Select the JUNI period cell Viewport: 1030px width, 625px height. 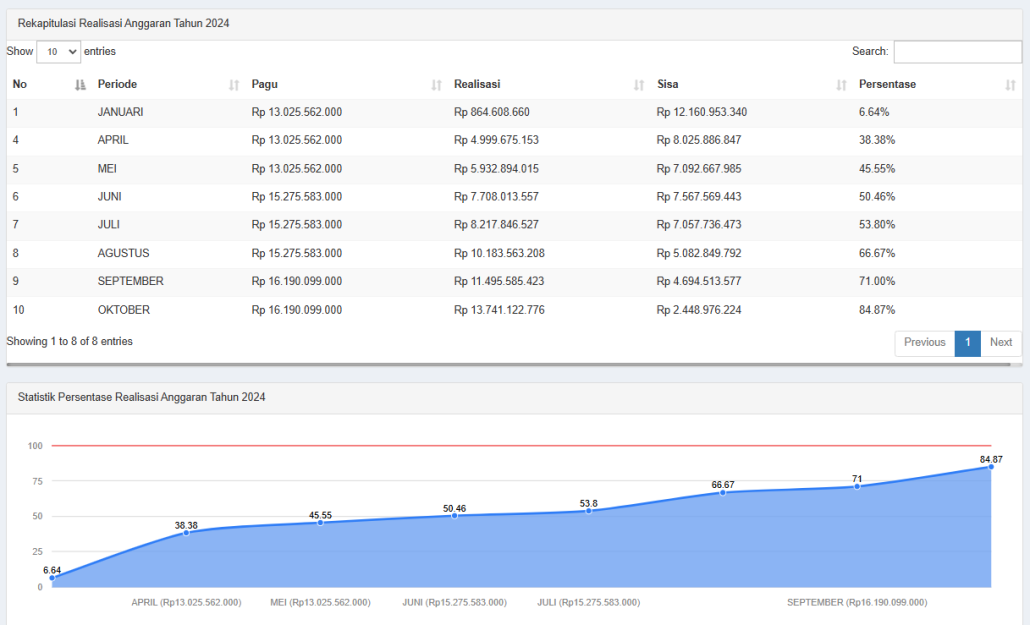110,197
